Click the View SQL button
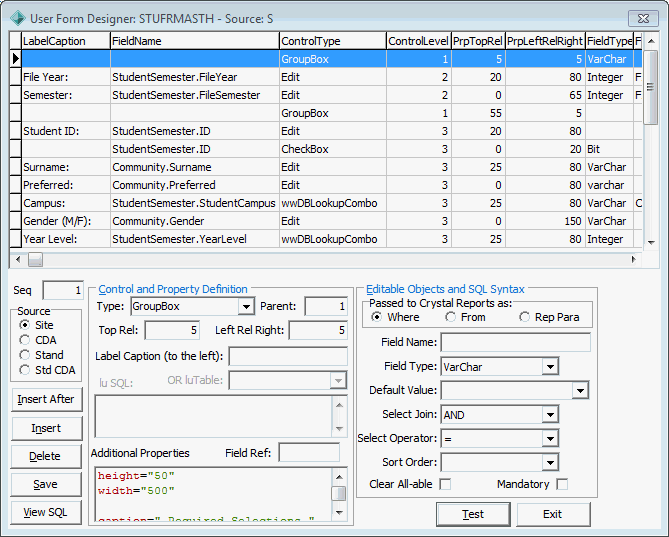 click(46, 512)
